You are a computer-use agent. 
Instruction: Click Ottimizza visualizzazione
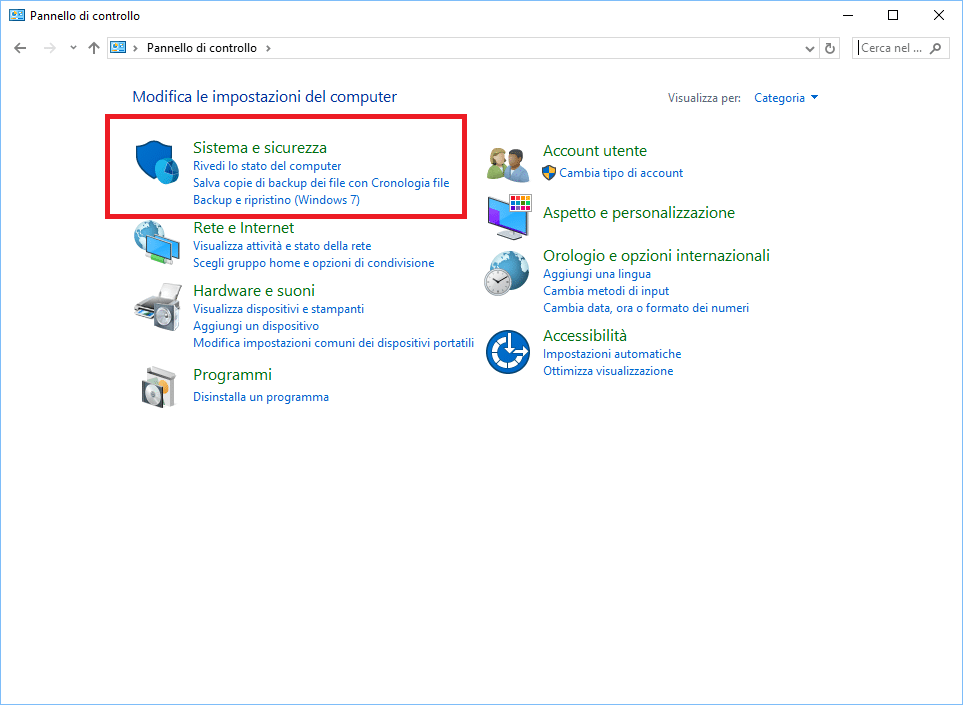point(608,371)
